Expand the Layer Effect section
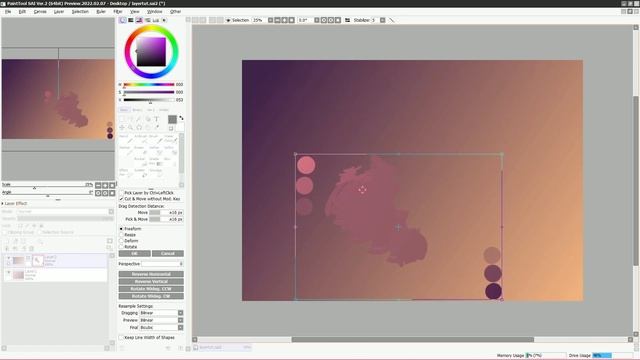The height and width of the screenshot is (360, 640). (3, 203)
